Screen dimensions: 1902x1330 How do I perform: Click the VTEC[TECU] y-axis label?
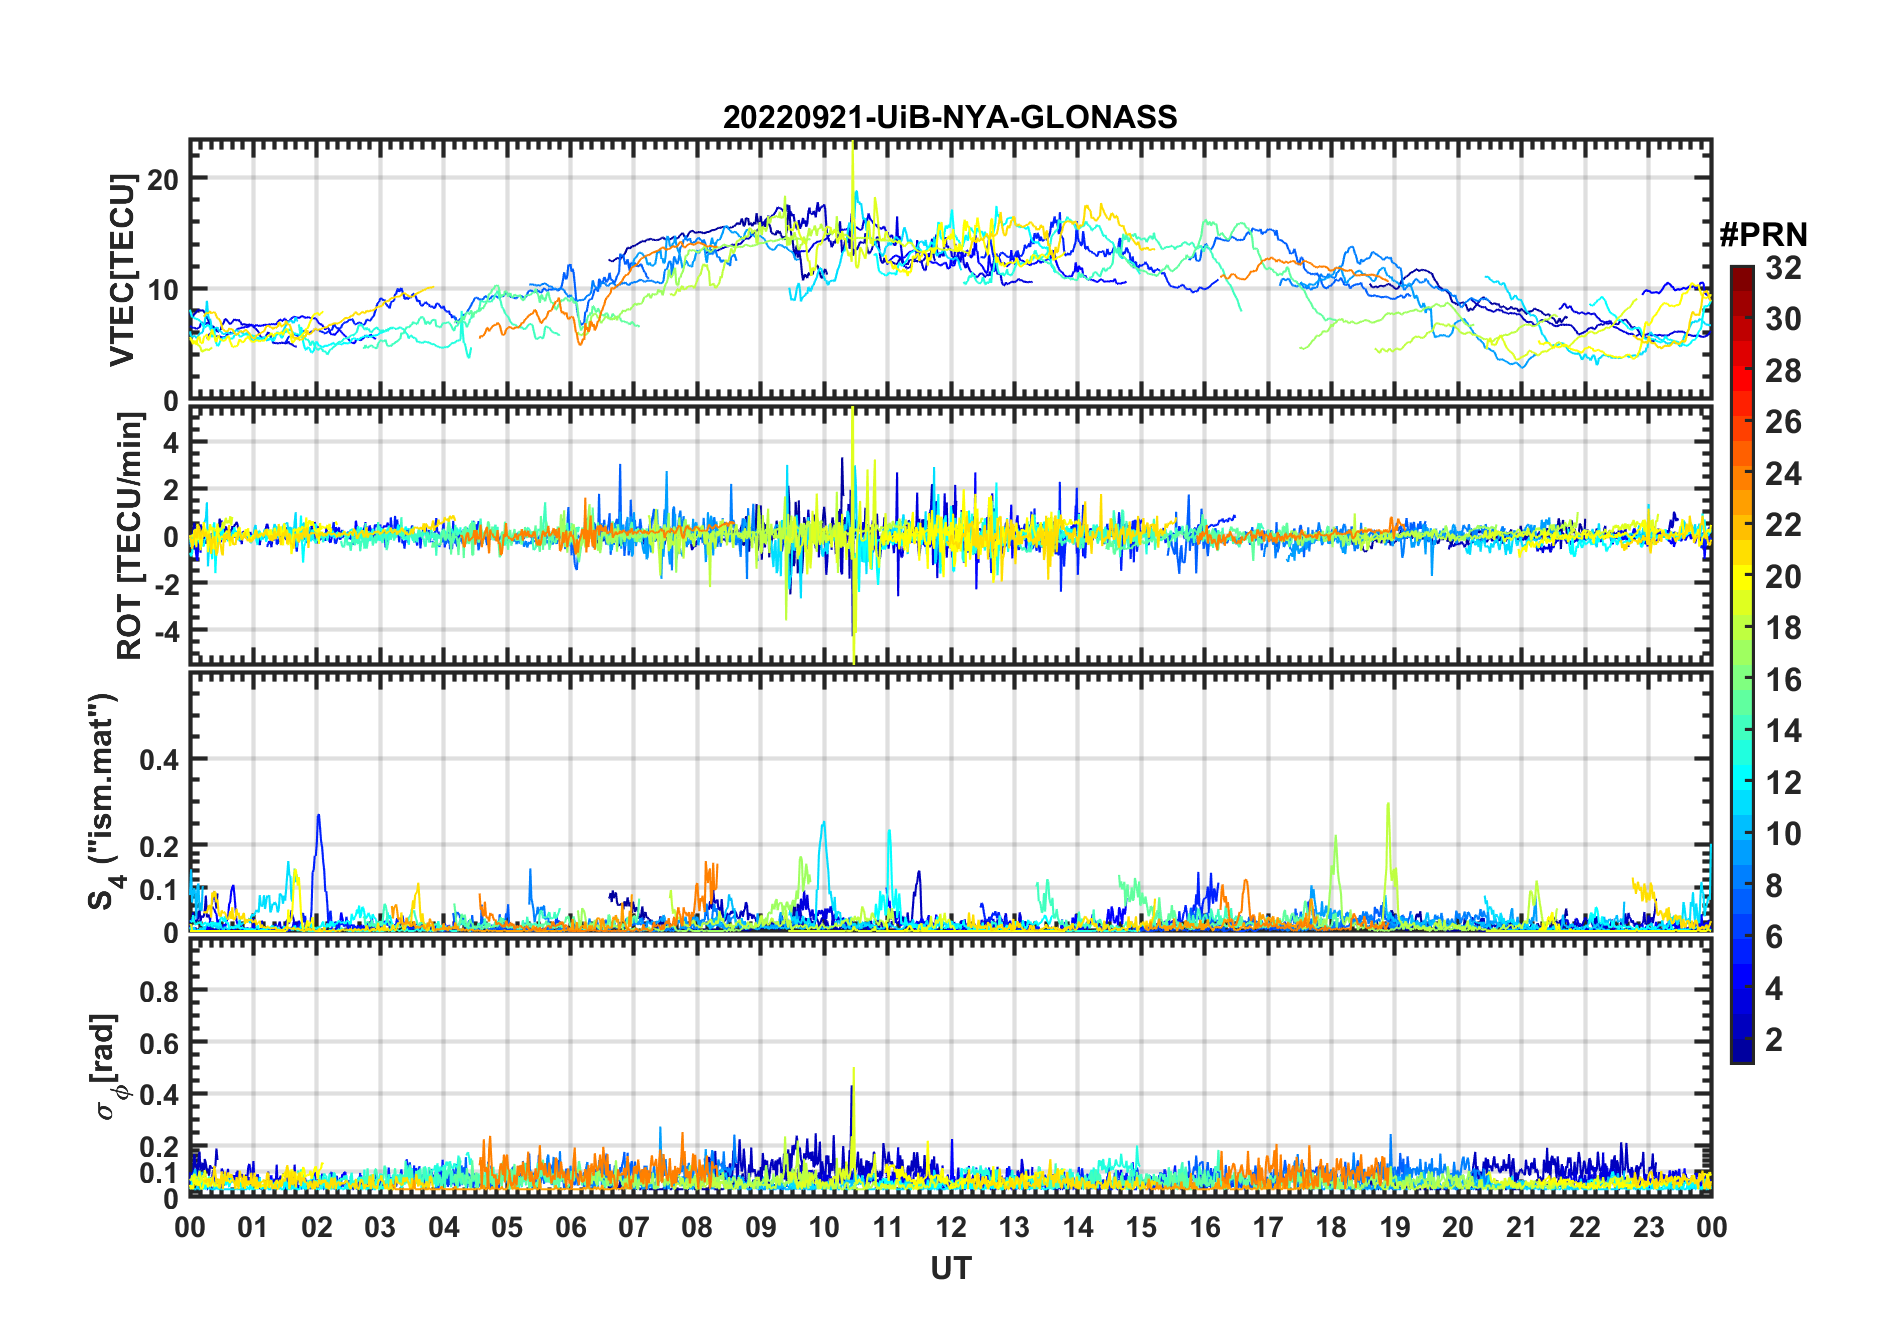[x=122, y=270]
